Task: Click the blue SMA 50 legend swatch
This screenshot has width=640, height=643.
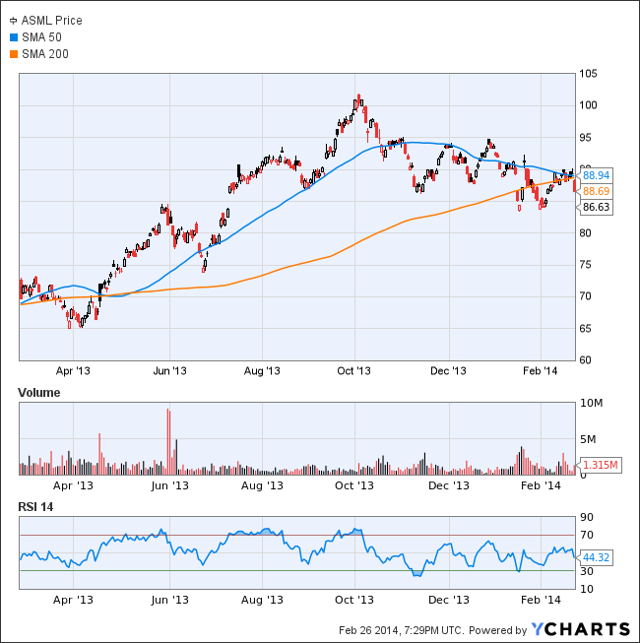Action: [x=14, y=37]
